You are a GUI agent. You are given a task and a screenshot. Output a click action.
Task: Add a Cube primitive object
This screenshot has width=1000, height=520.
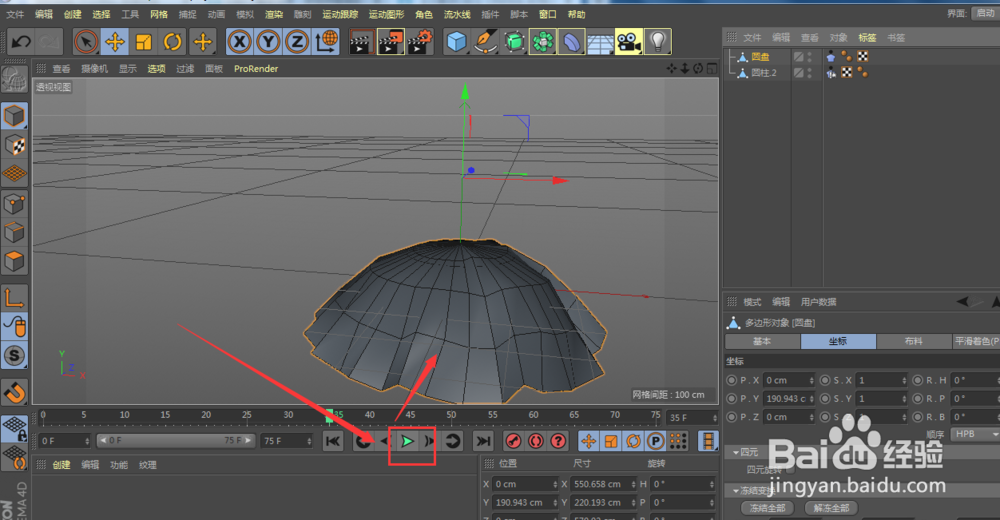457,42
